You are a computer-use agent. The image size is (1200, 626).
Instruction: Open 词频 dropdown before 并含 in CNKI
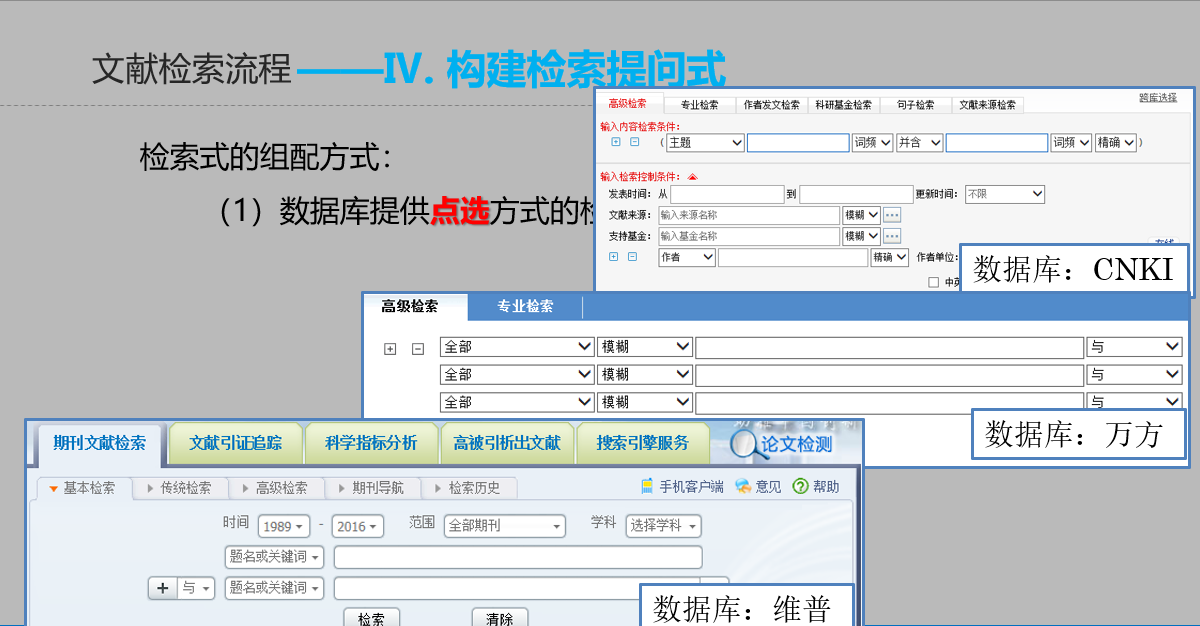(x=872, y=143)
